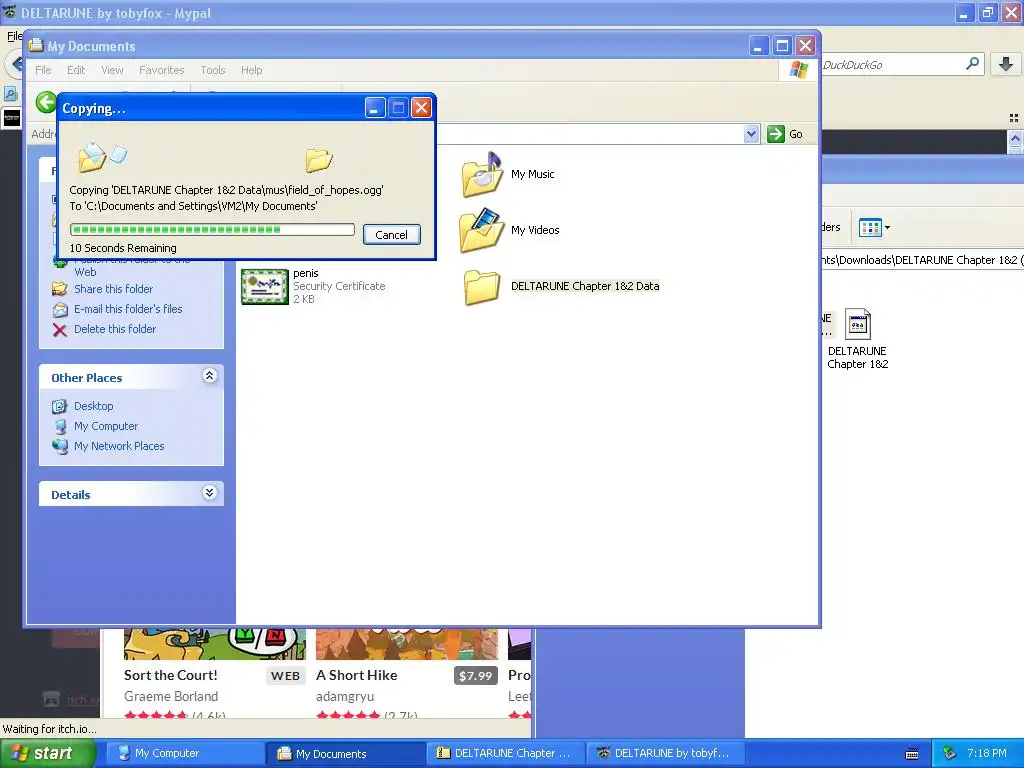Screen dimensions: 1024x768
Task: Click E-mail this folder's files
Action: [128, 309]
